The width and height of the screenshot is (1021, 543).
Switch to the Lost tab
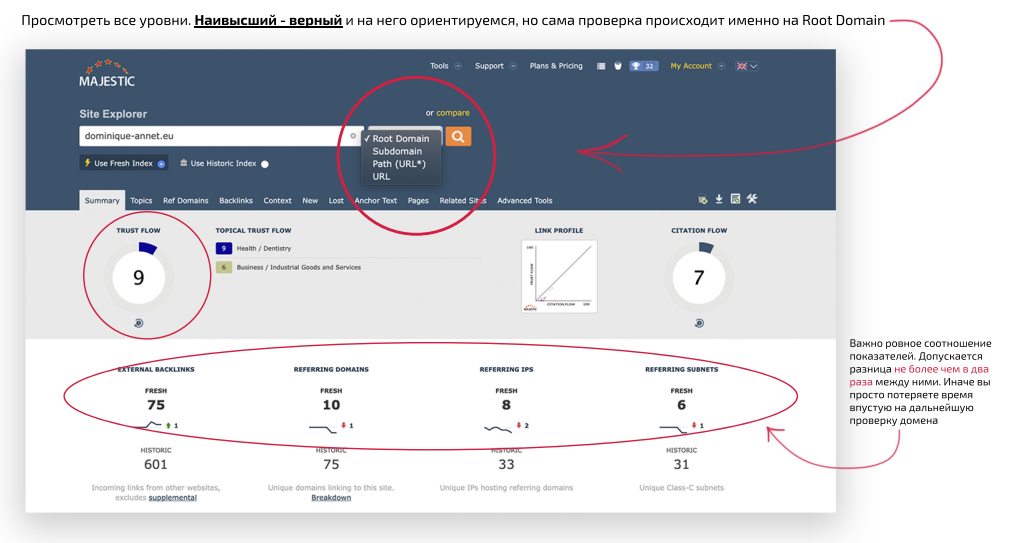pos(336,201)
